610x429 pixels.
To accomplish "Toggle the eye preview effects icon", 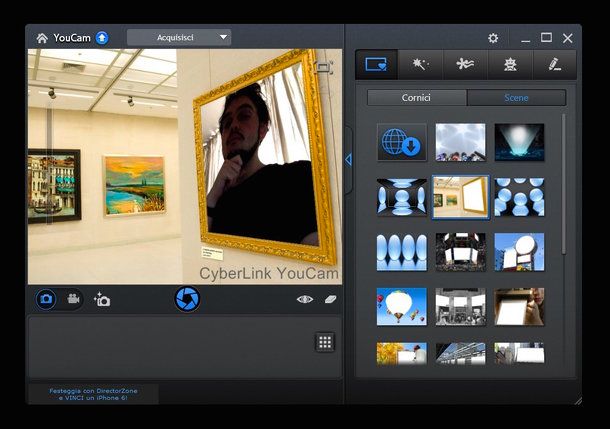I will tap(305, 299).
